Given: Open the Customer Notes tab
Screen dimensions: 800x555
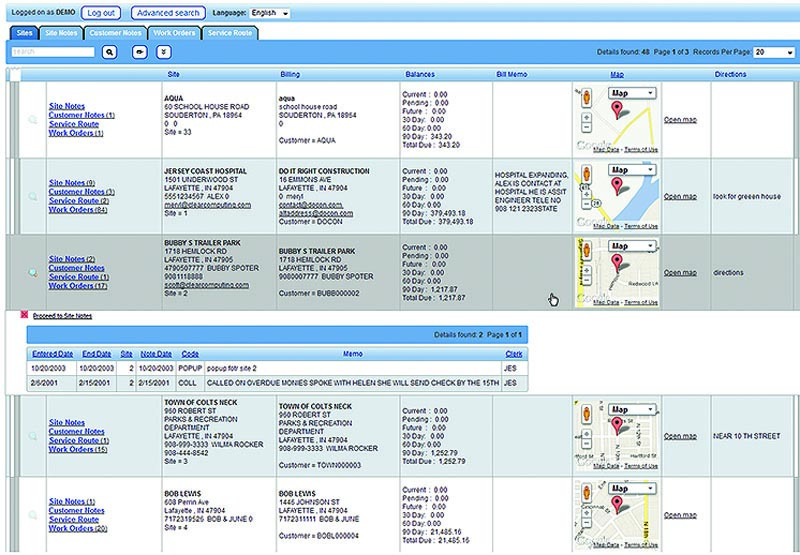Looking at the screenshot, I should point(115,33).
